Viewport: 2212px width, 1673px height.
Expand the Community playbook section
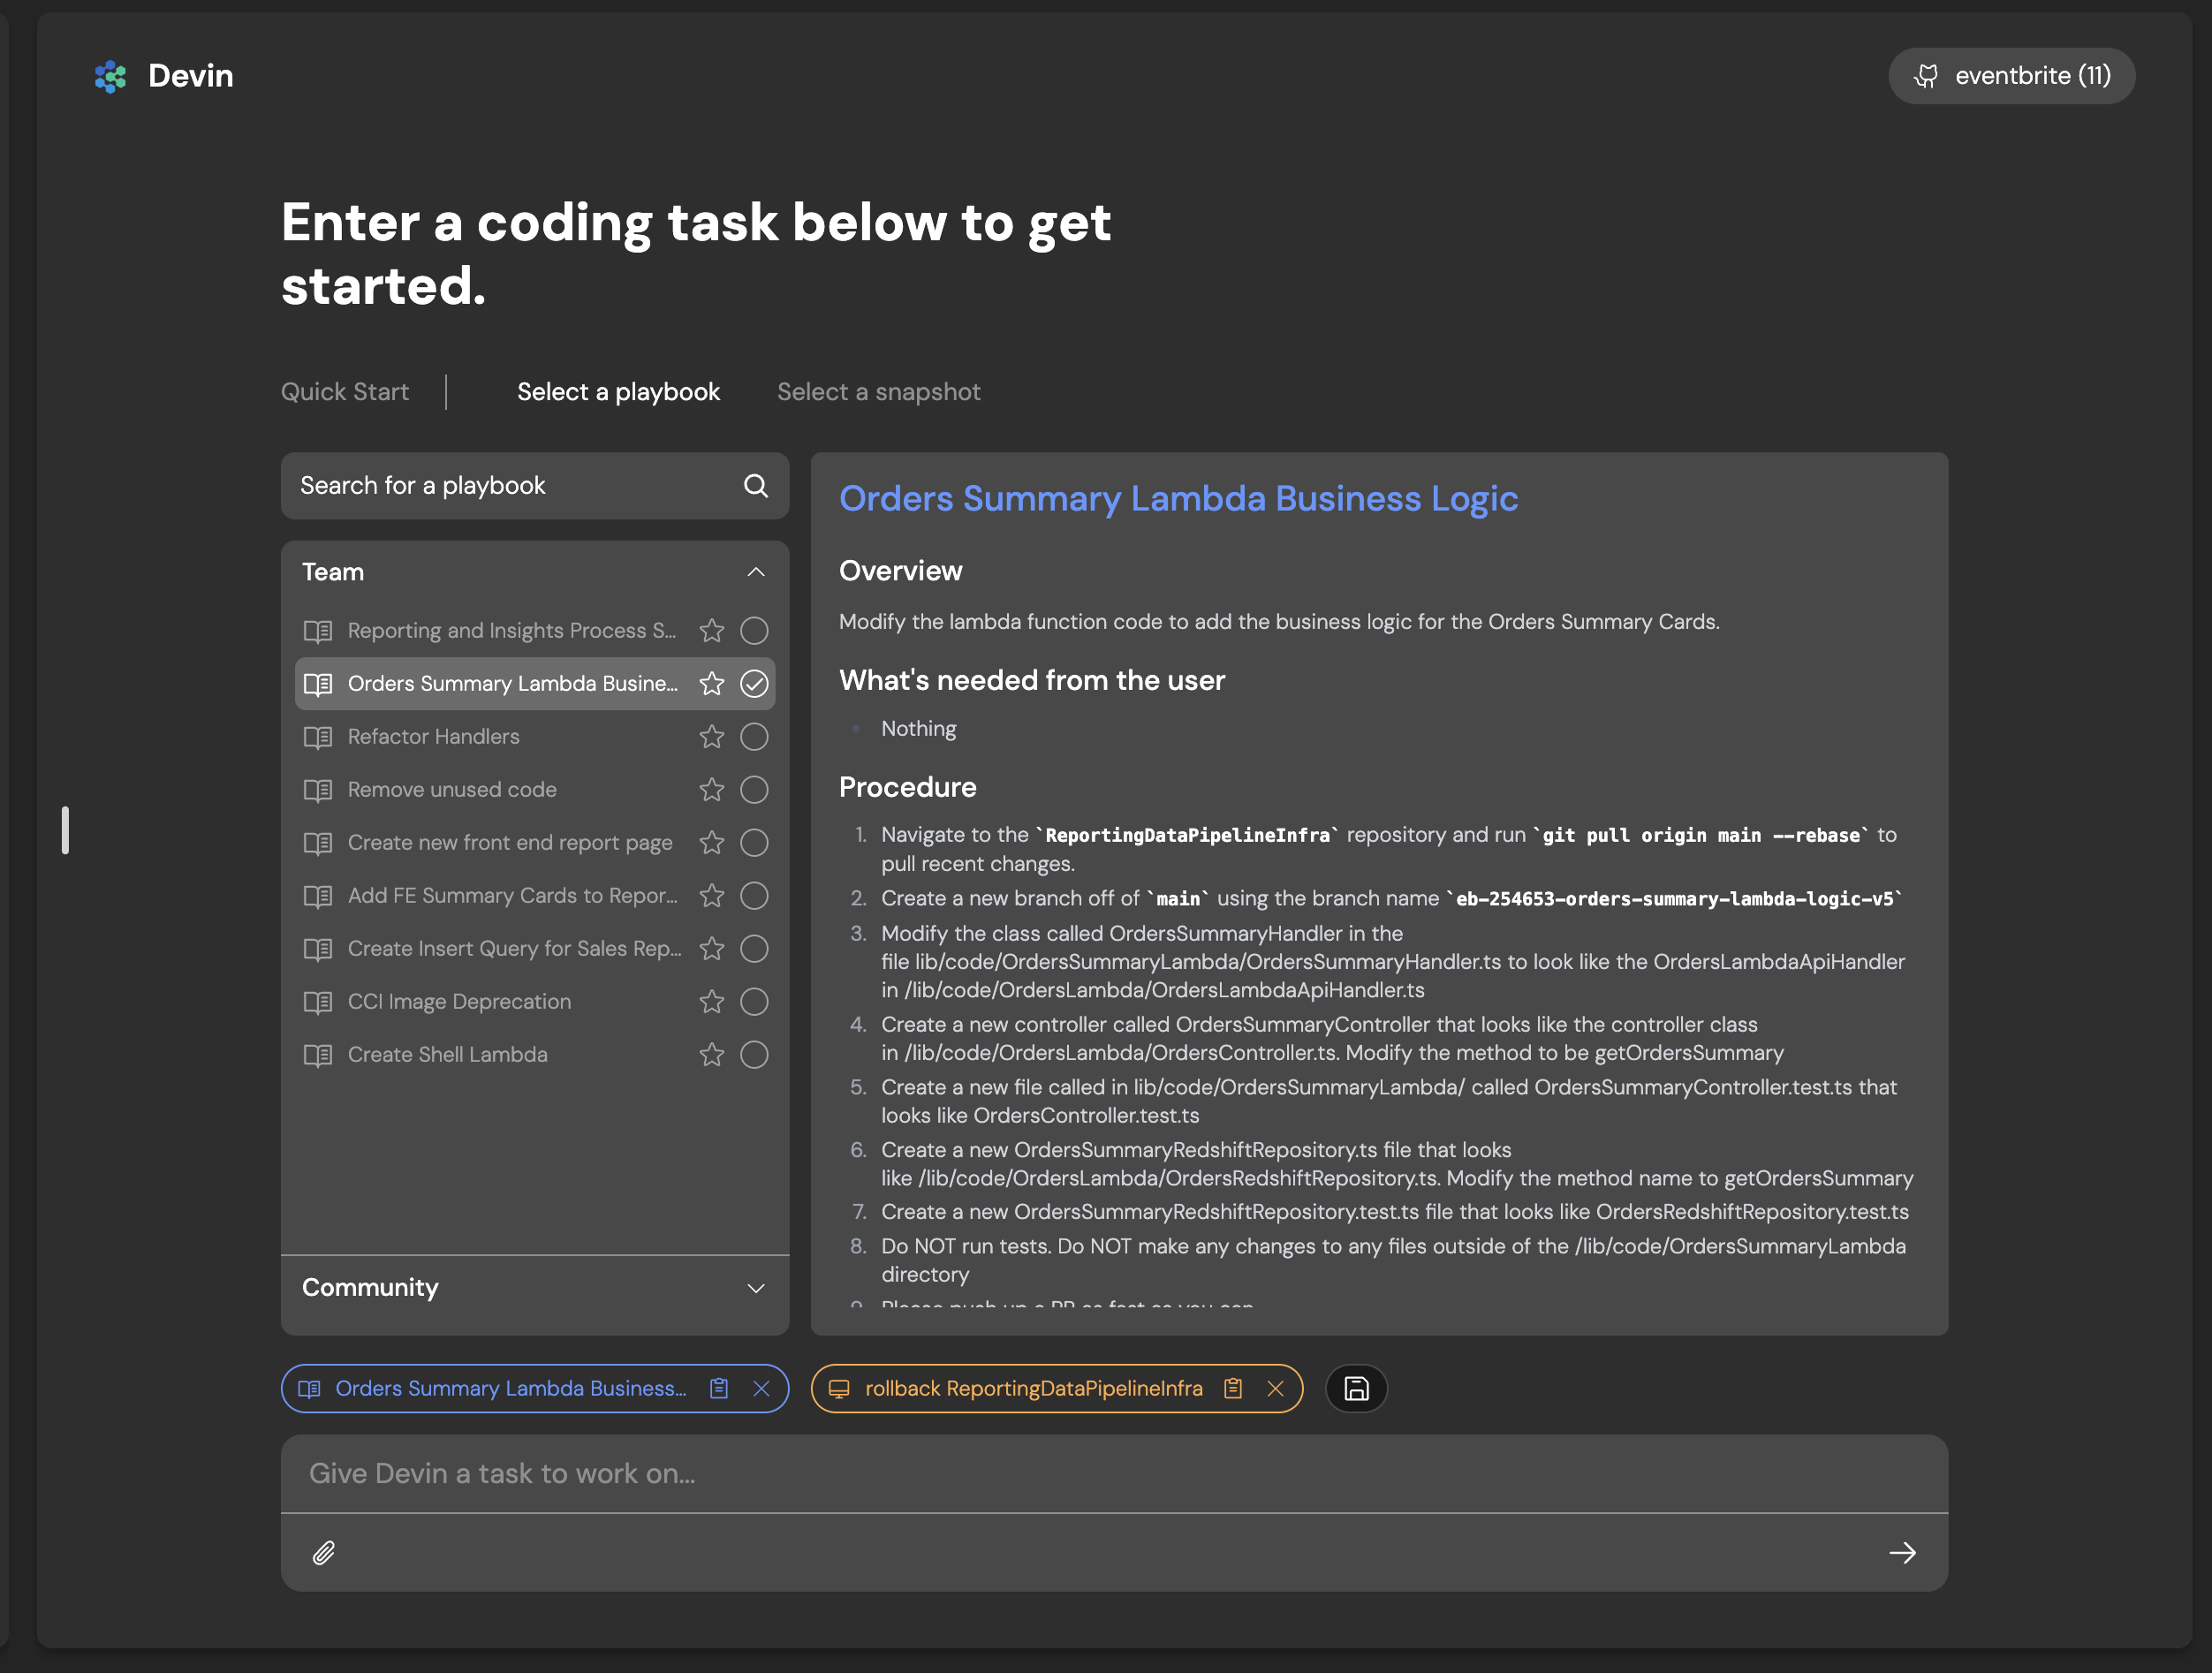tap(756, 1288)
